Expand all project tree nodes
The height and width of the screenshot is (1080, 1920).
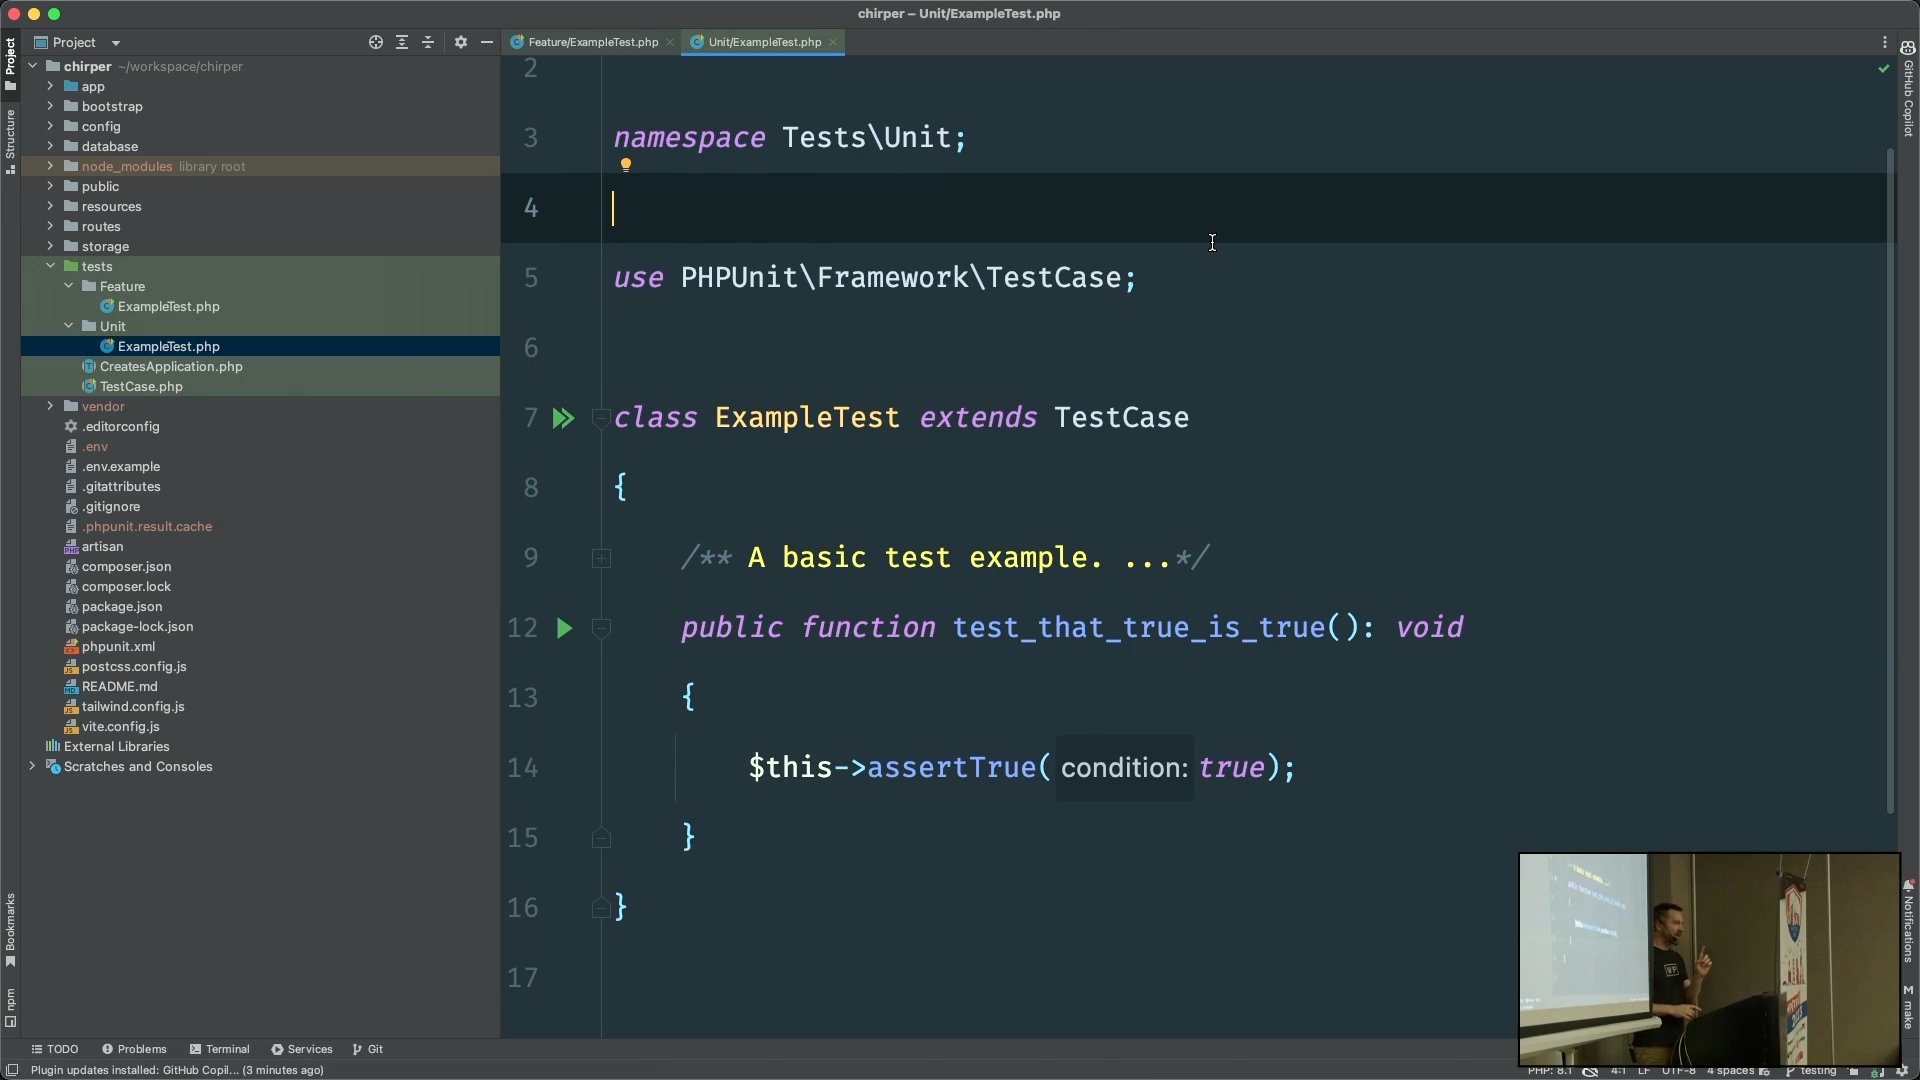tap(402, 42)
